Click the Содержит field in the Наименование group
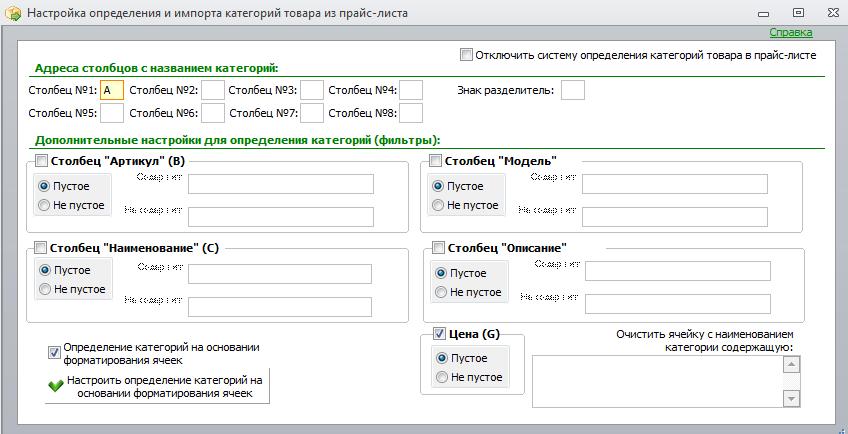The width and height of the screenshot is (848, 434). [x=280, y=274]
